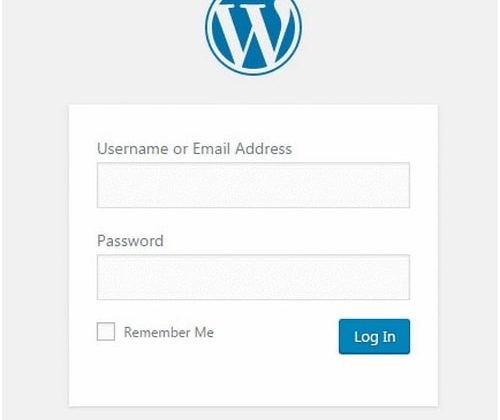This screenshot has width=500, height=420.
Task: Tick the Remember Me checkbox
Action: (x=106, y=331)
